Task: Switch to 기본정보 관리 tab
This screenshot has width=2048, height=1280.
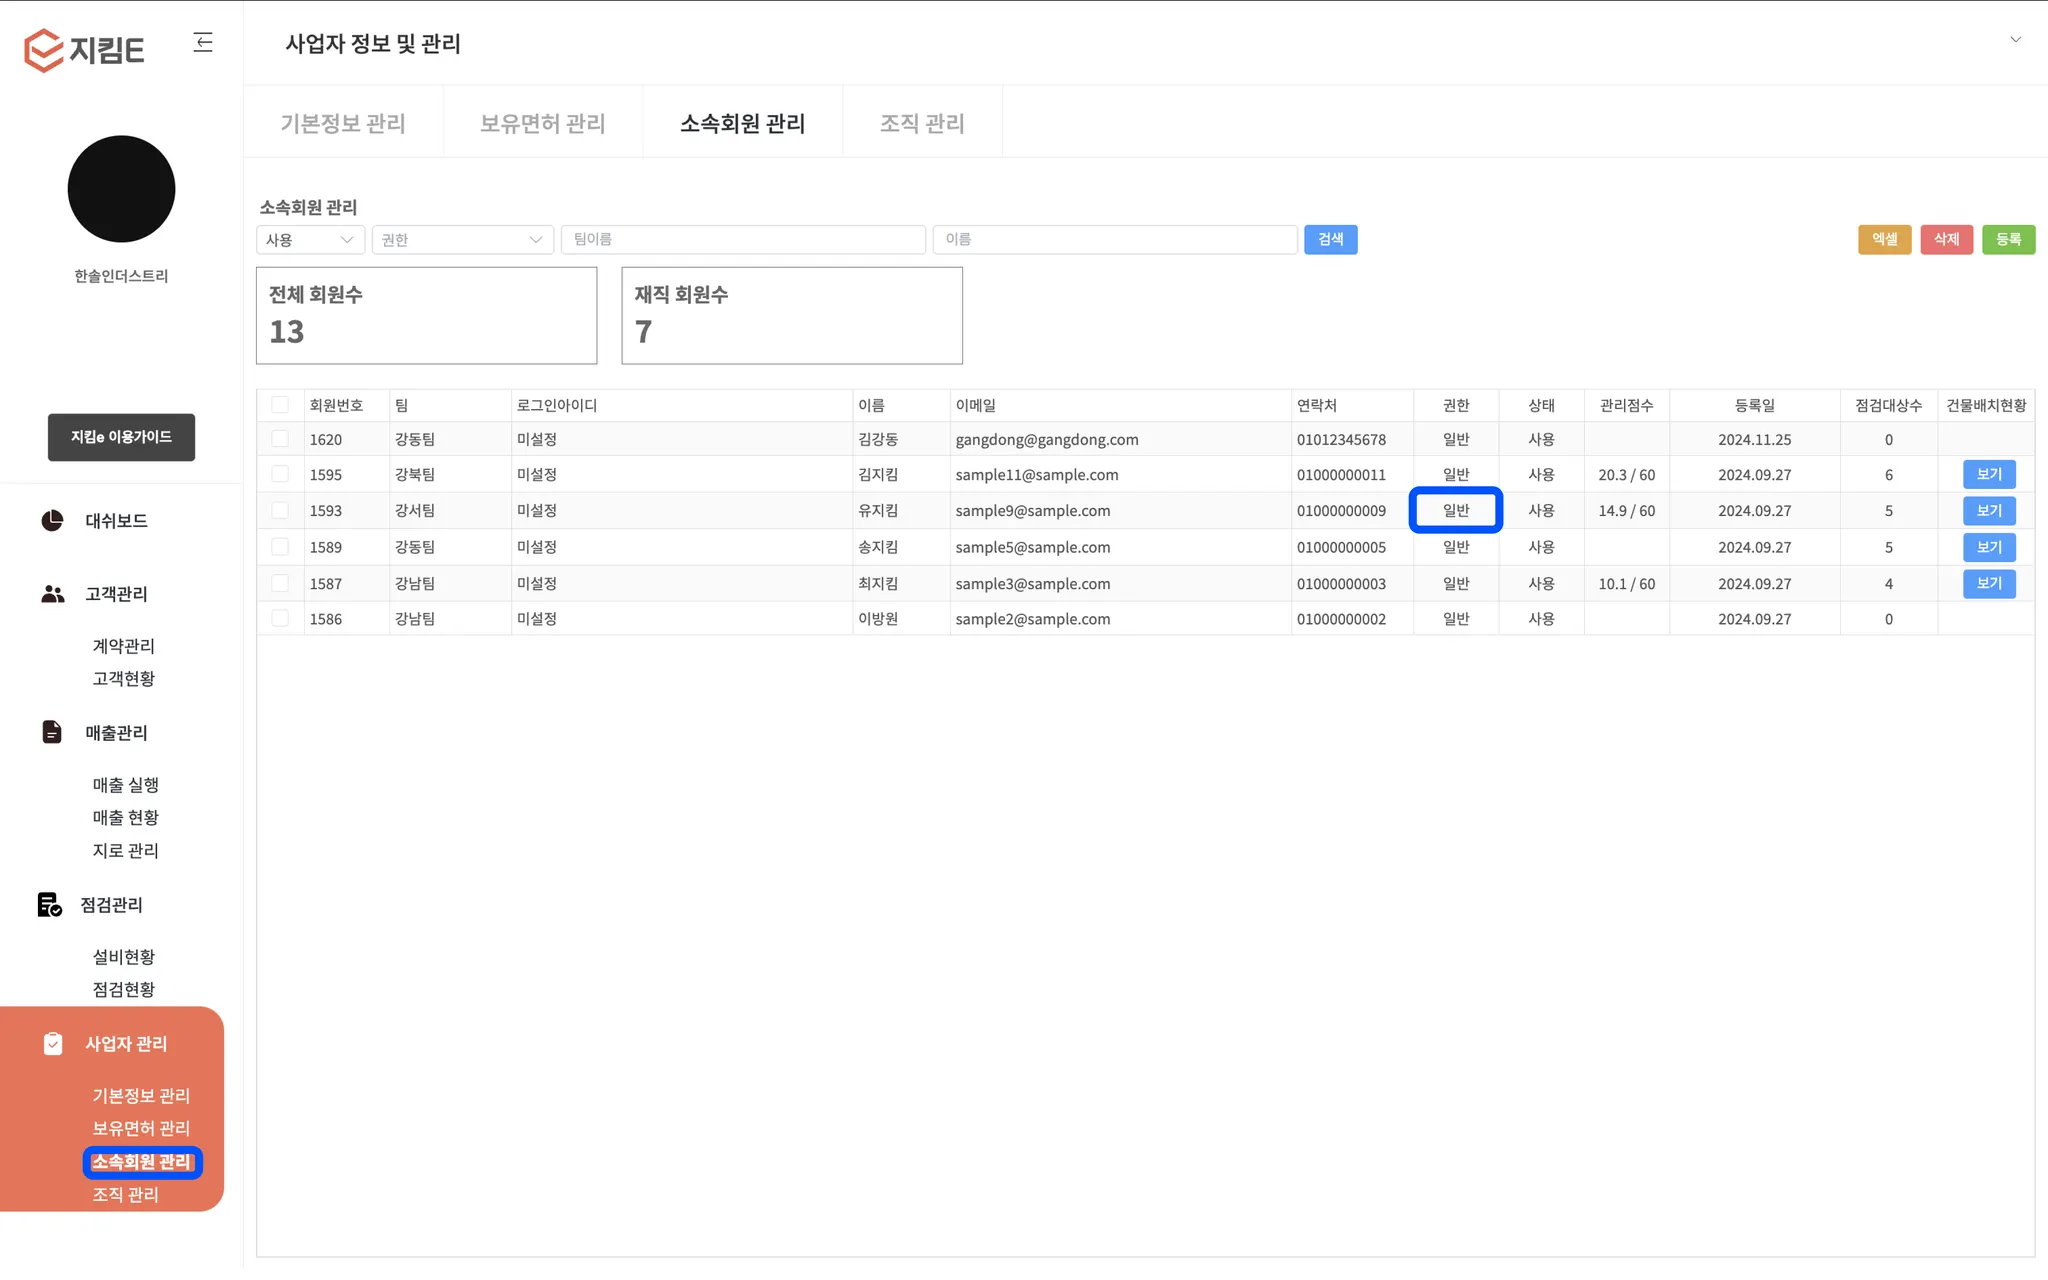Action: pos(343,123)
